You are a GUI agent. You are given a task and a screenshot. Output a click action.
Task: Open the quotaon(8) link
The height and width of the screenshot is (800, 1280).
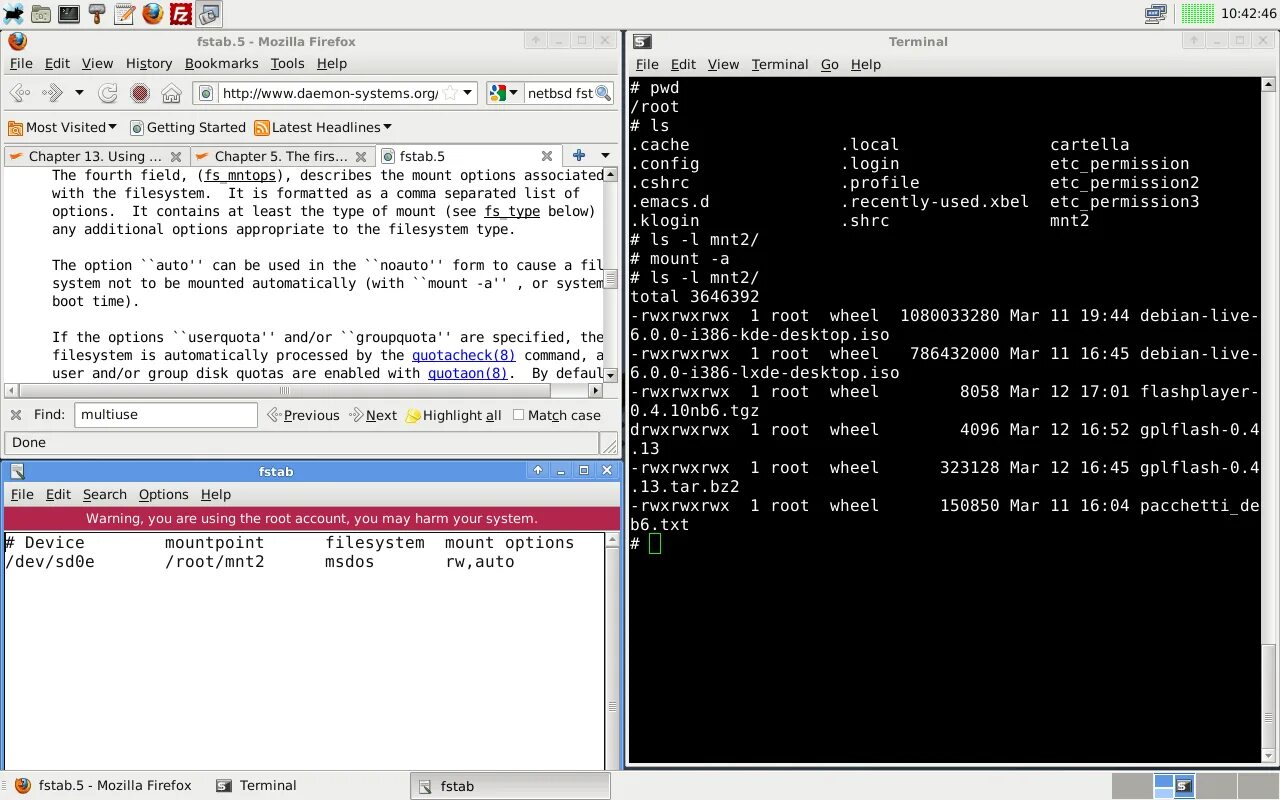pyautogui.click(x=468, y=373)
